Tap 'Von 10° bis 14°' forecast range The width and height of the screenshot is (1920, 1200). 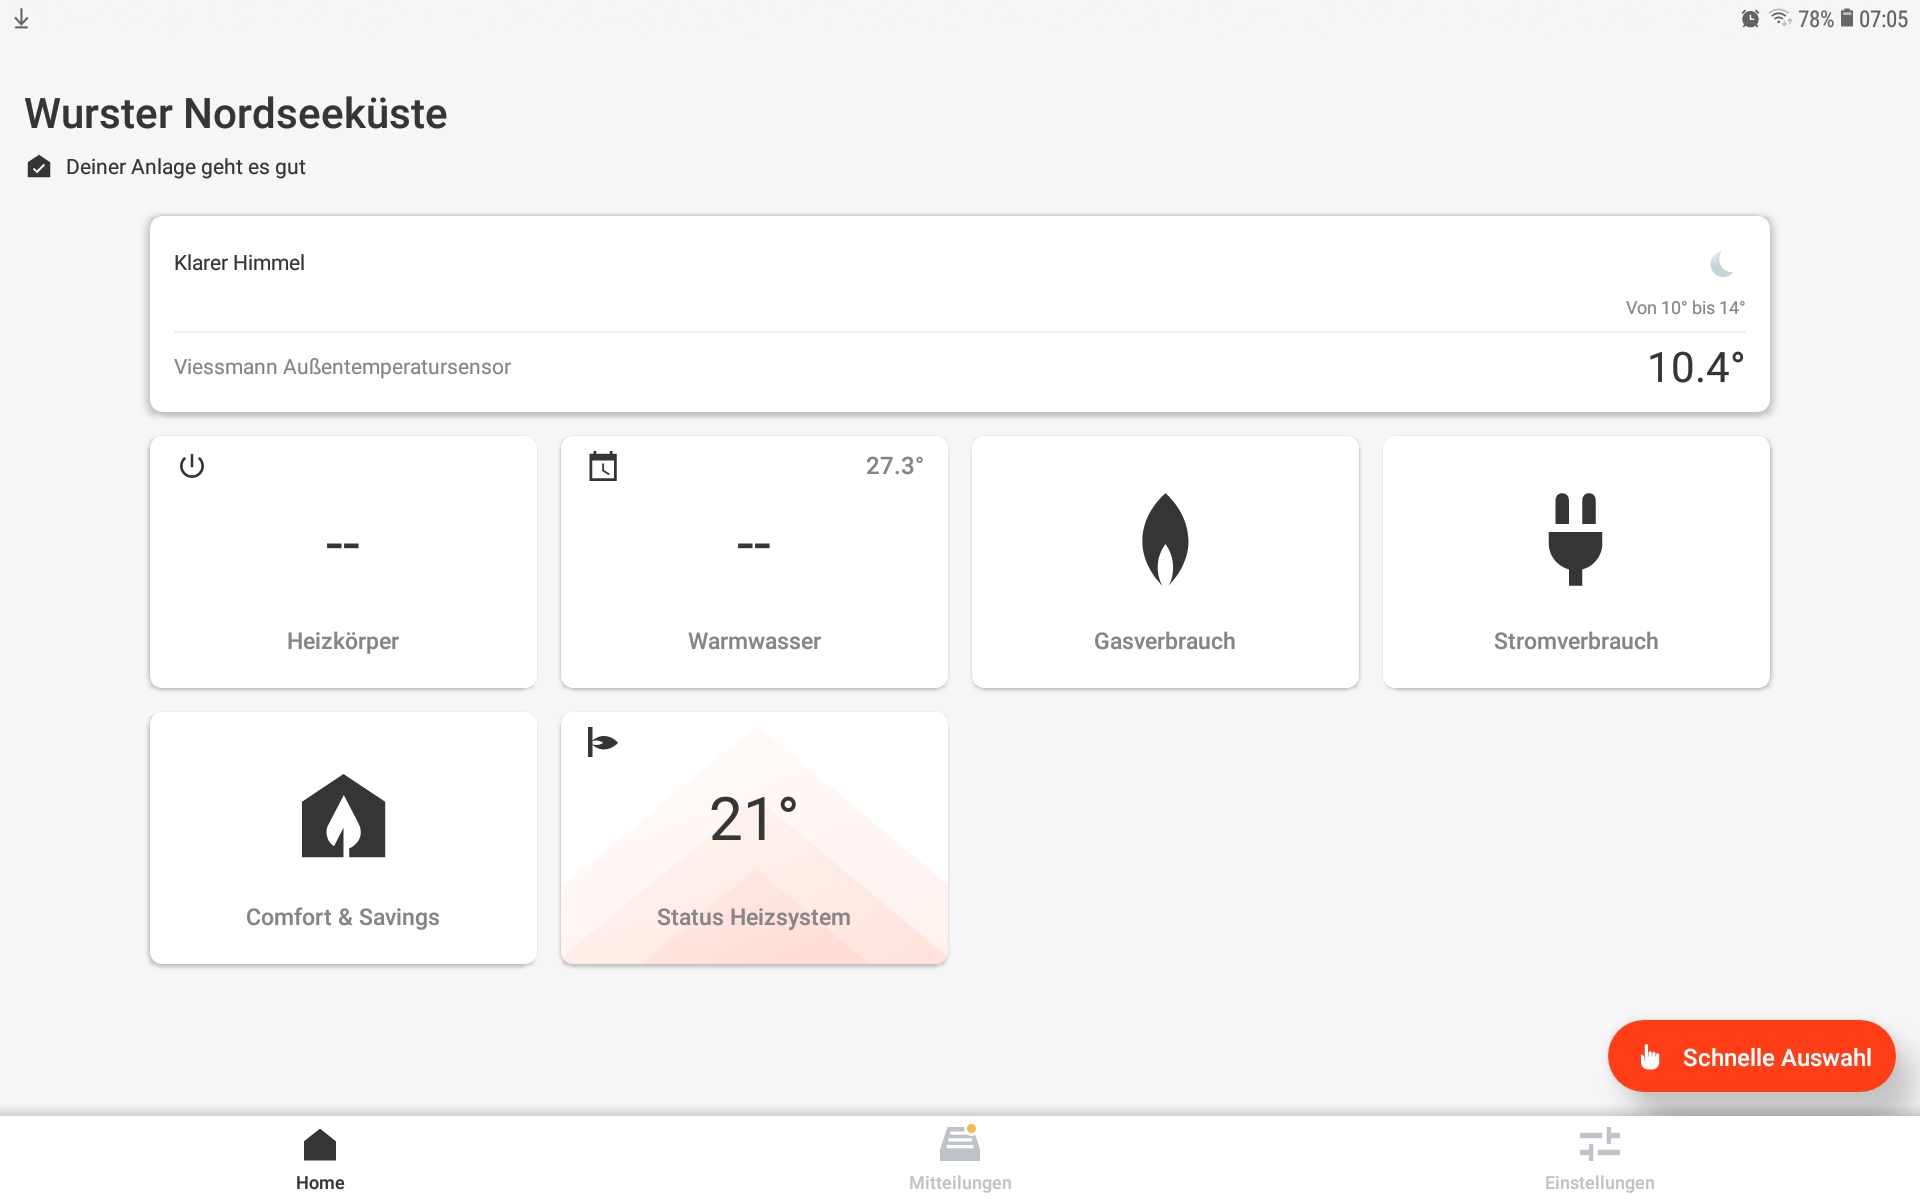point(1685,308)
